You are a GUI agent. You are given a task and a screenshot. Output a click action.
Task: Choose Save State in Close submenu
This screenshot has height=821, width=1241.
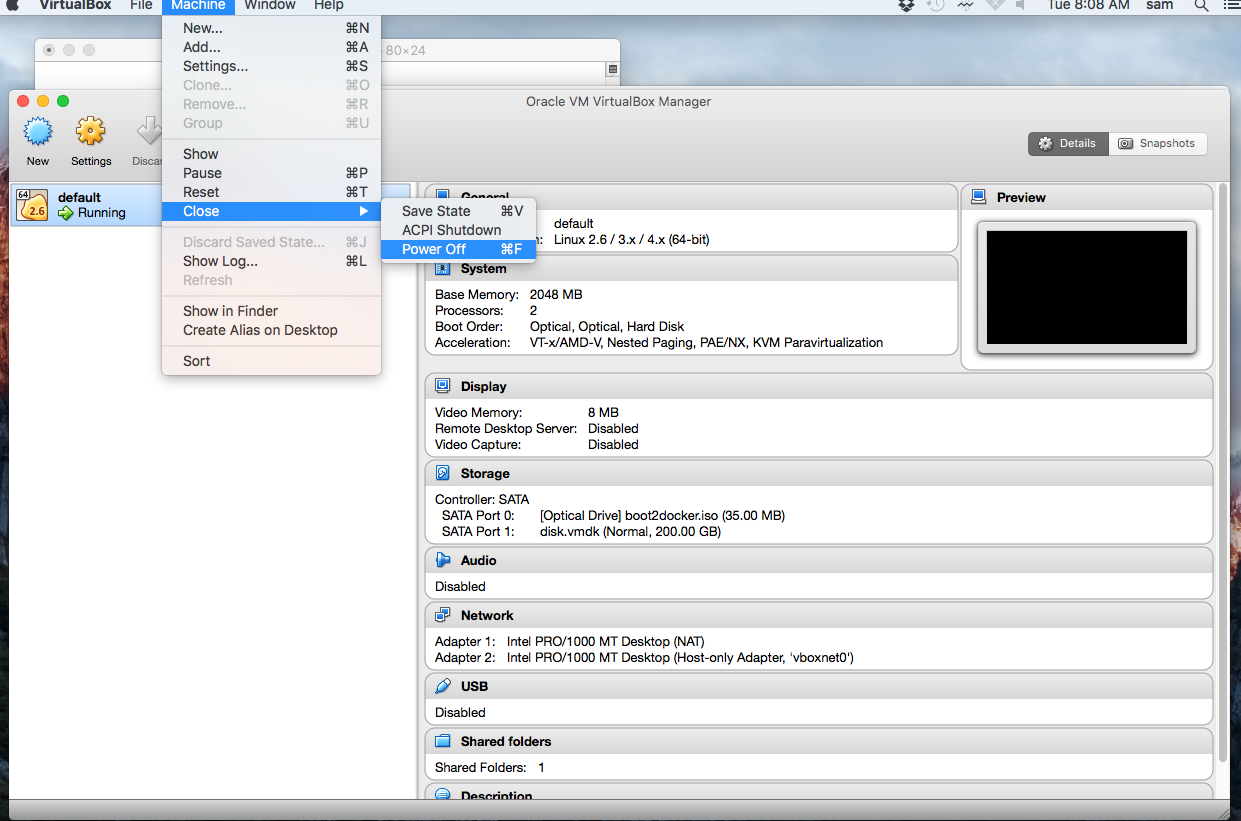tap(458, 211)
